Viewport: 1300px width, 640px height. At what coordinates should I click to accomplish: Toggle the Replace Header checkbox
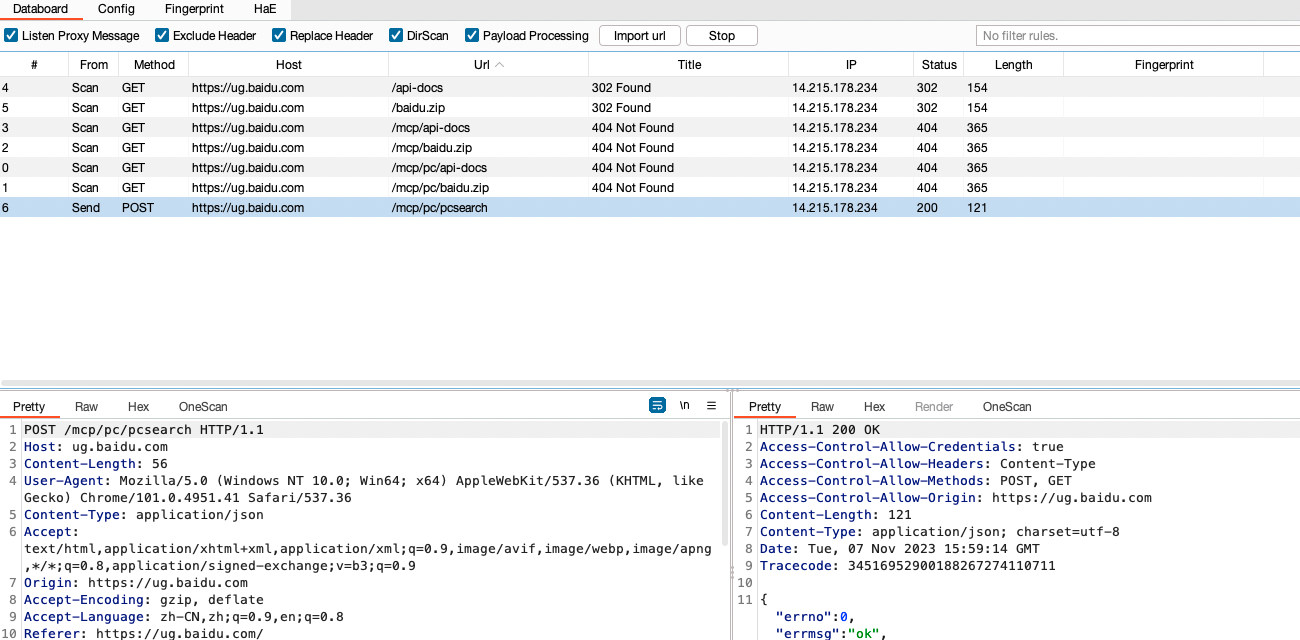pos(279,35)
